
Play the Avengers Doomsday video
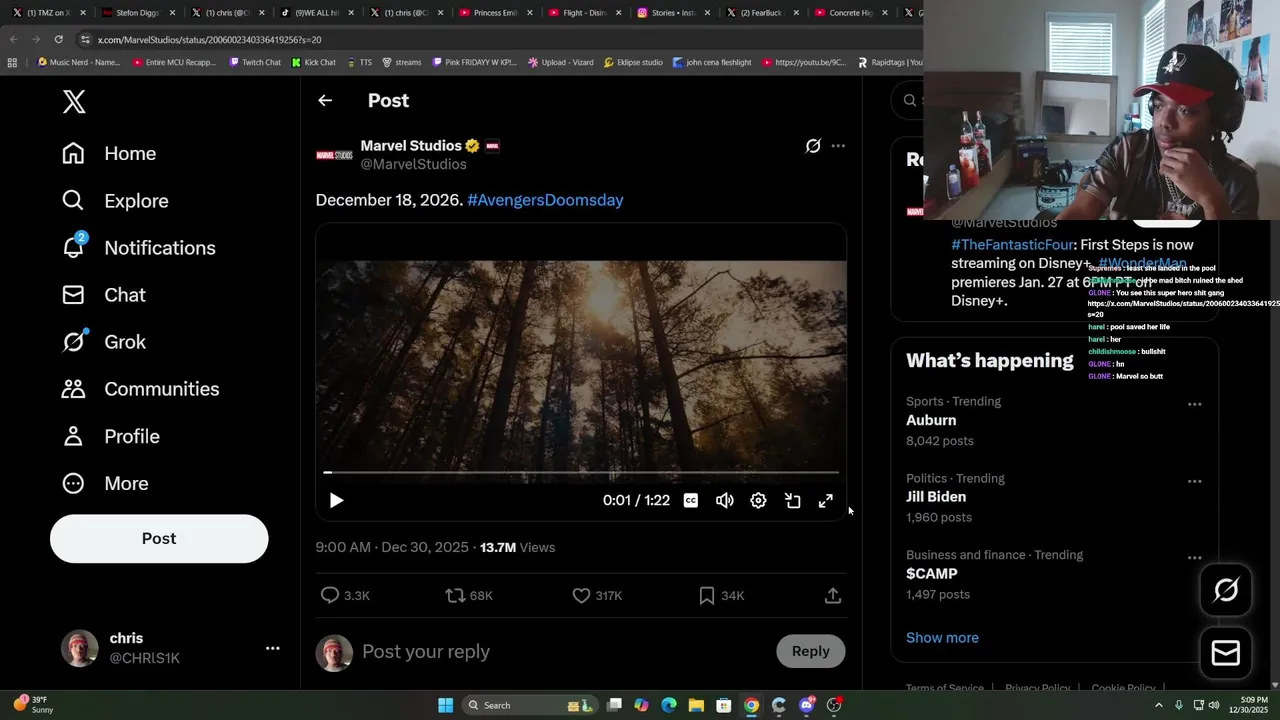click(336, 500)
